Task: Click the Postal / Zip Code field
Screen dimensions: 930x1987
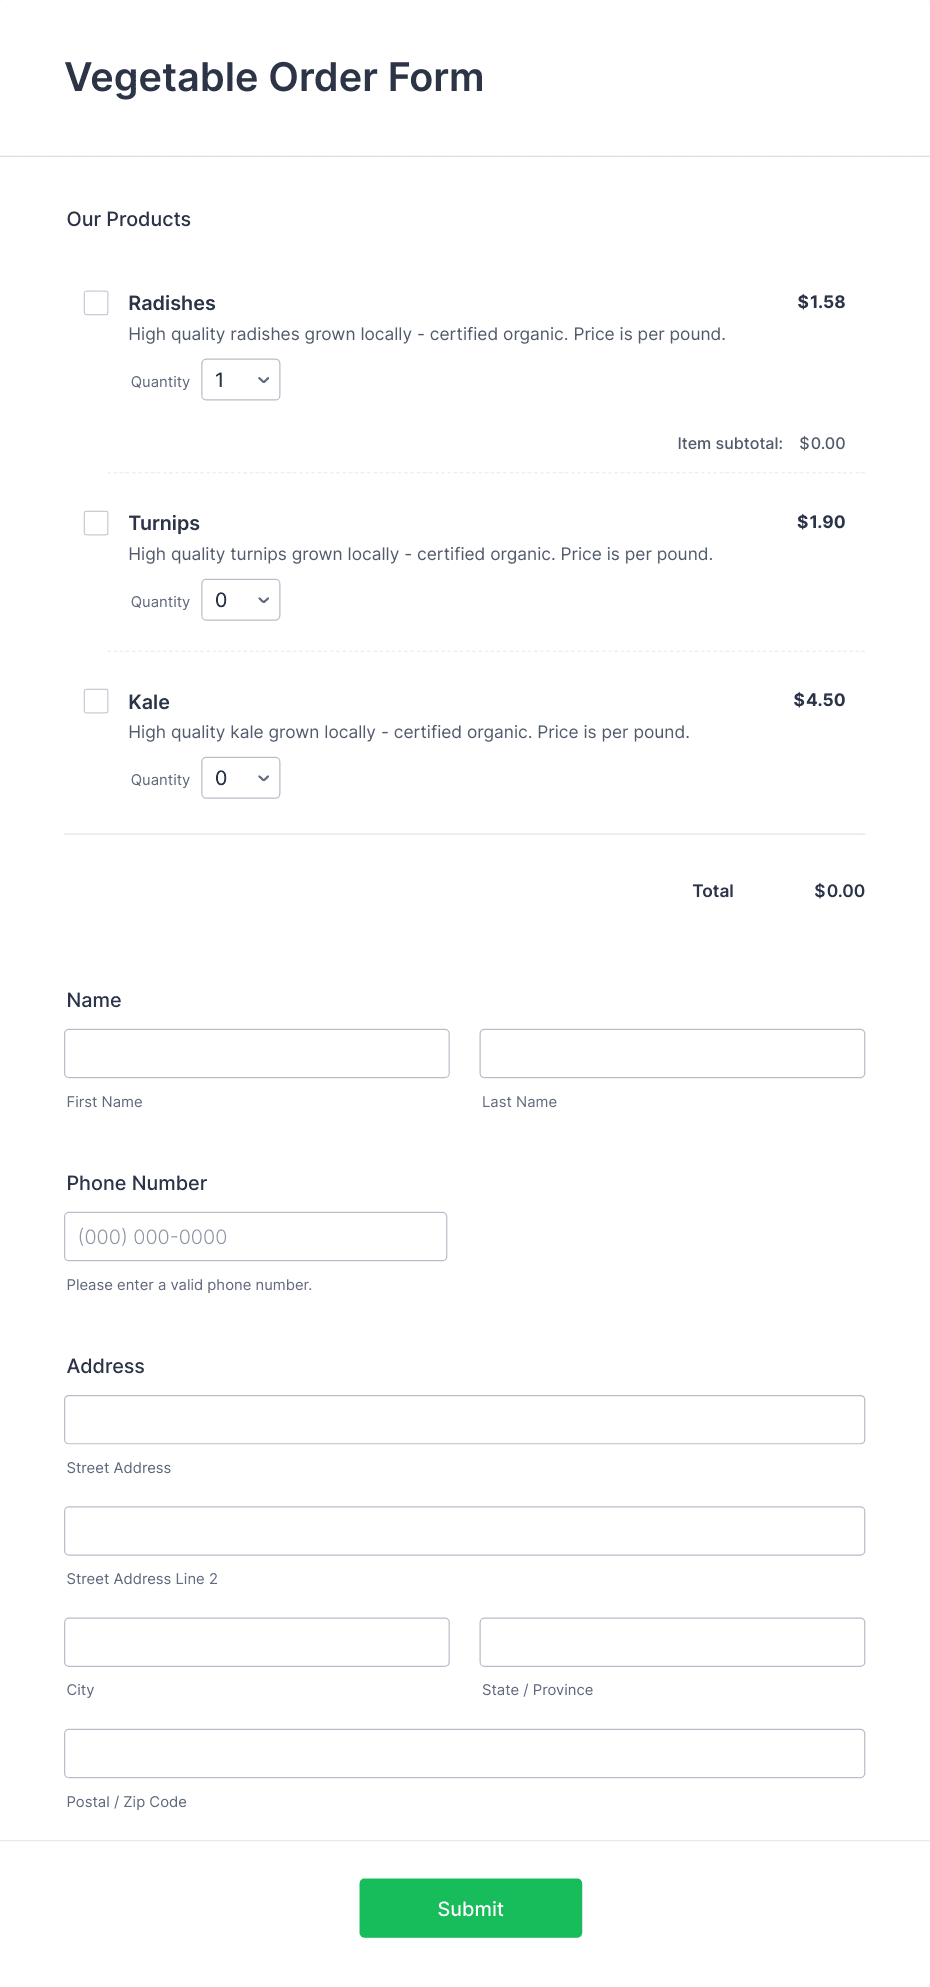Action: point(465,1752)
